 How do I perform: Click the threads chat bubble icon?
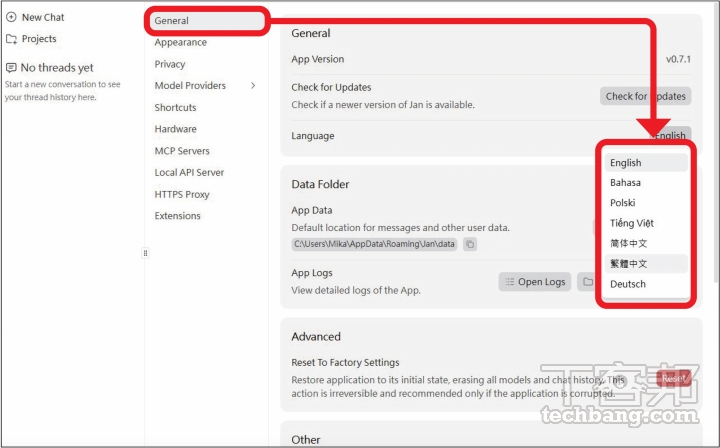pyautogui.click(x=11, y=68)
